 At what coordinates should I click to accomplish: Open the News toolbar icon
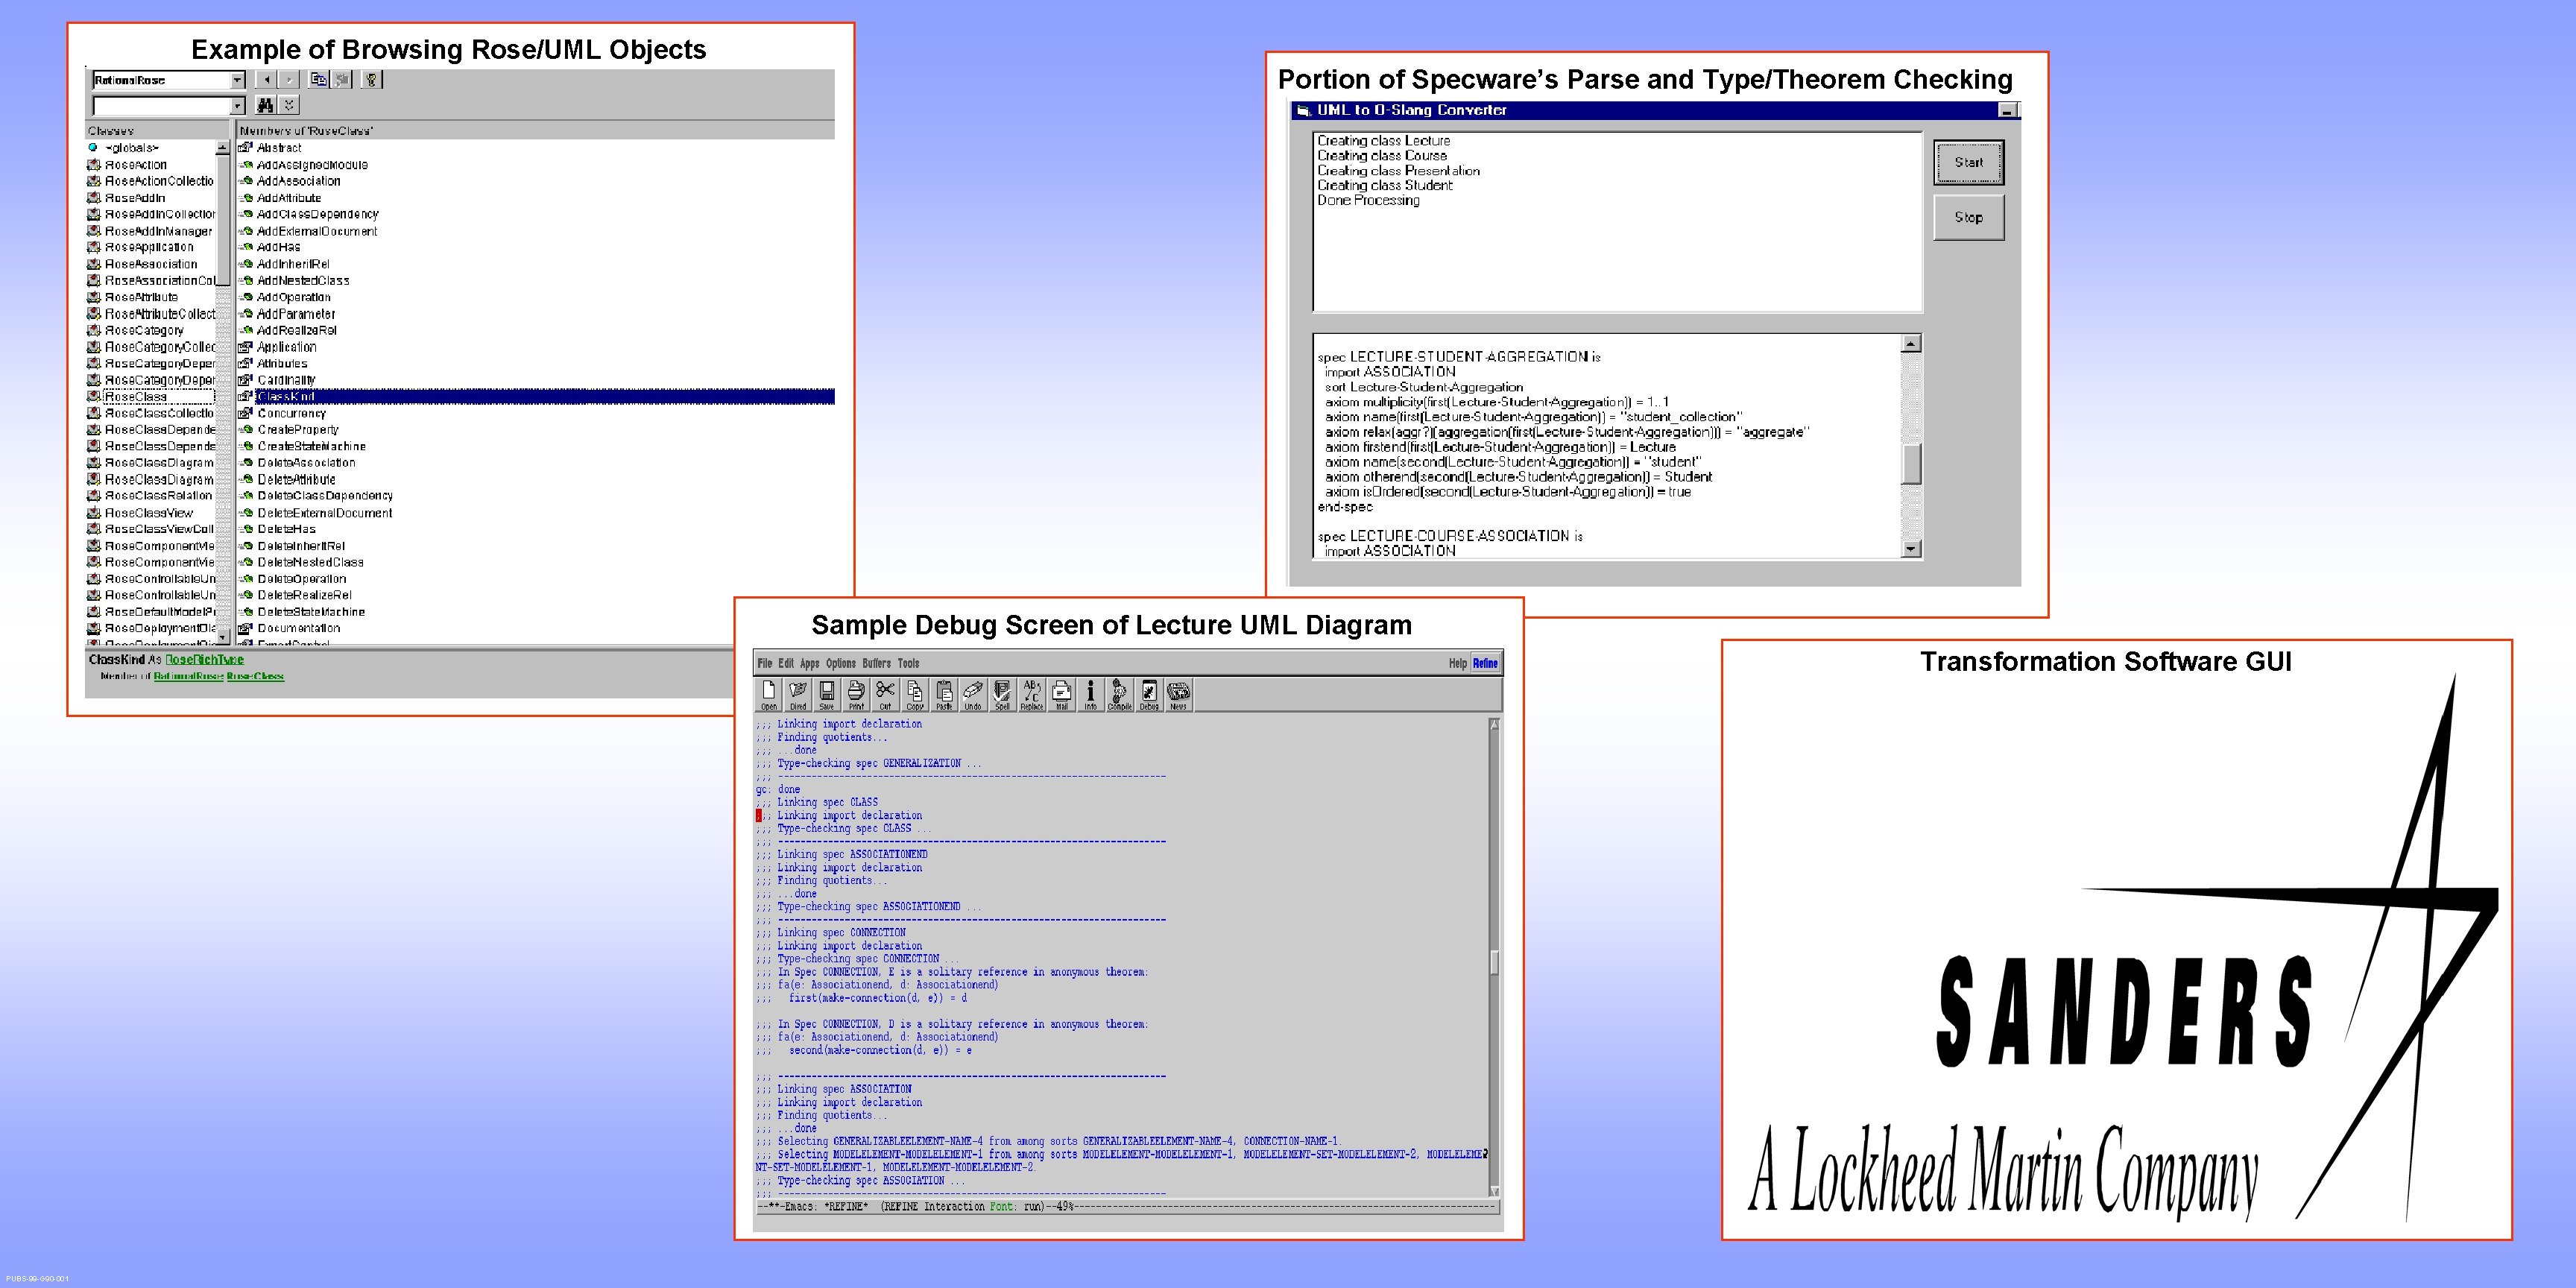coord(1179,693)
